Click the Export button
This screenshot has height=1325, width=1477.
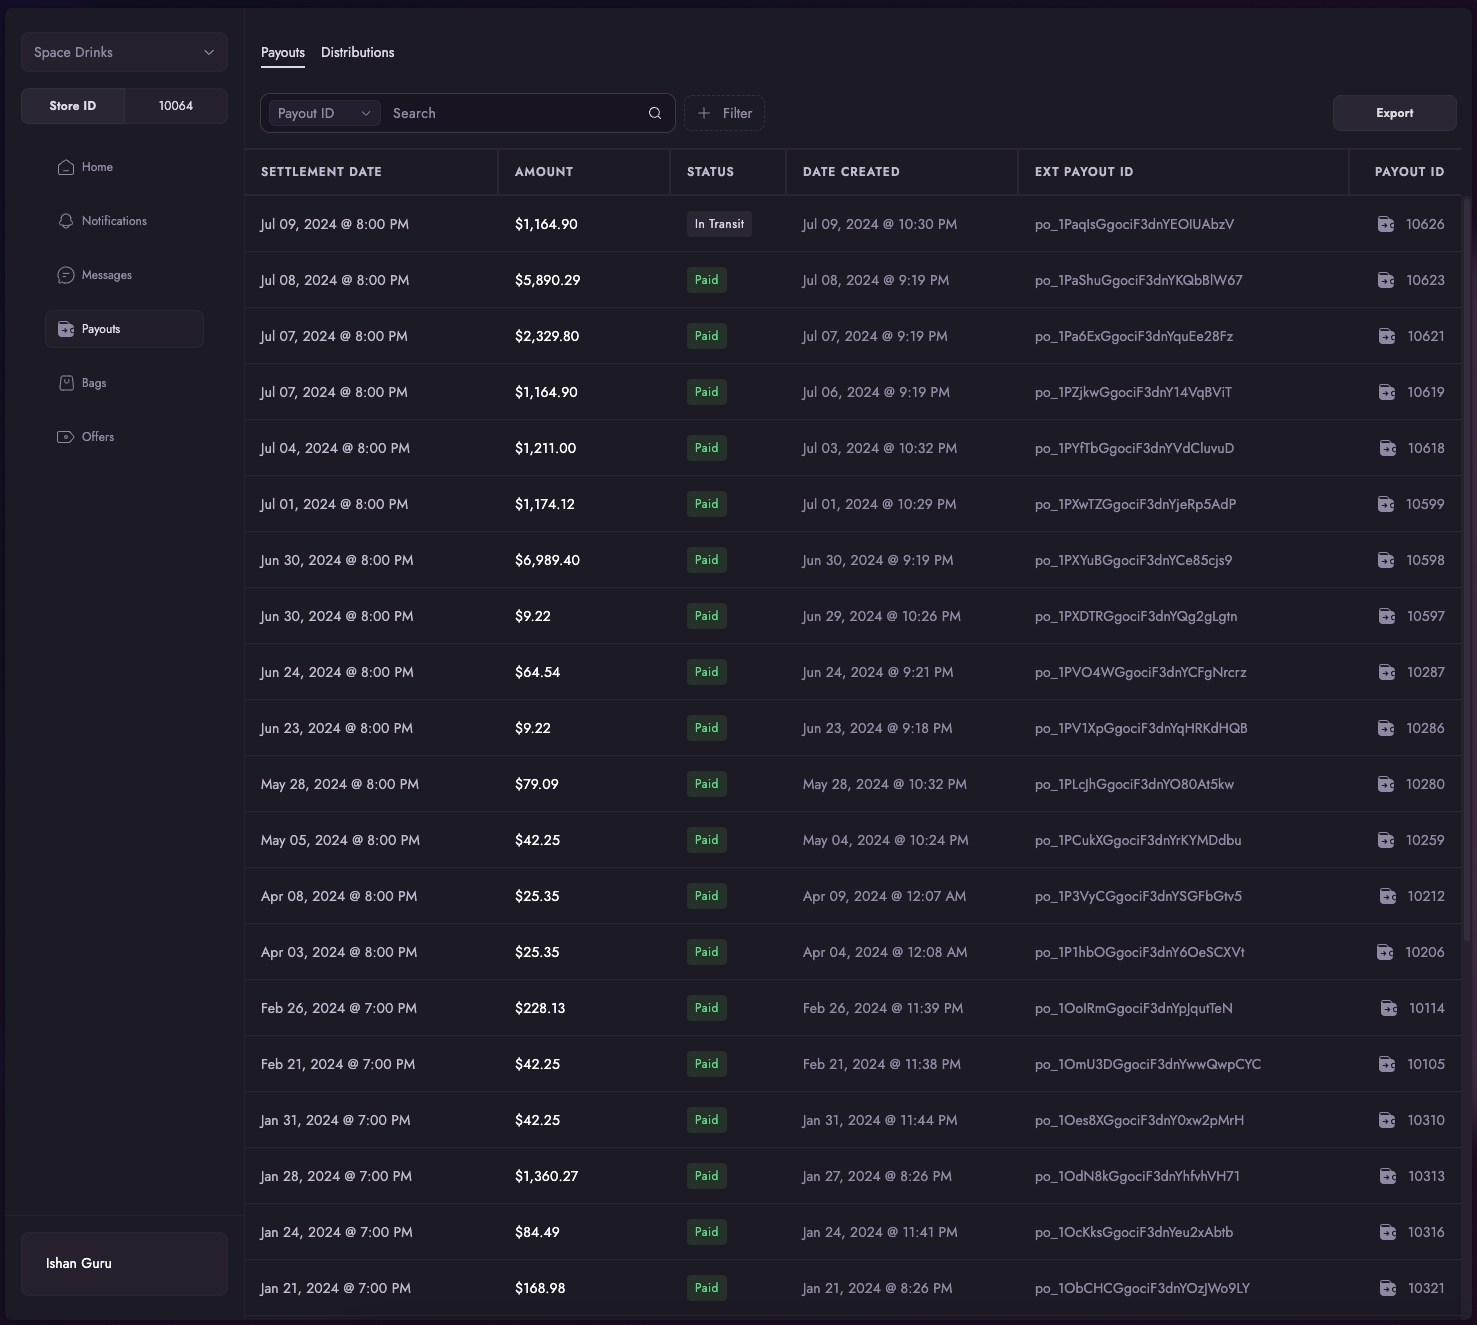point(1394,113)
